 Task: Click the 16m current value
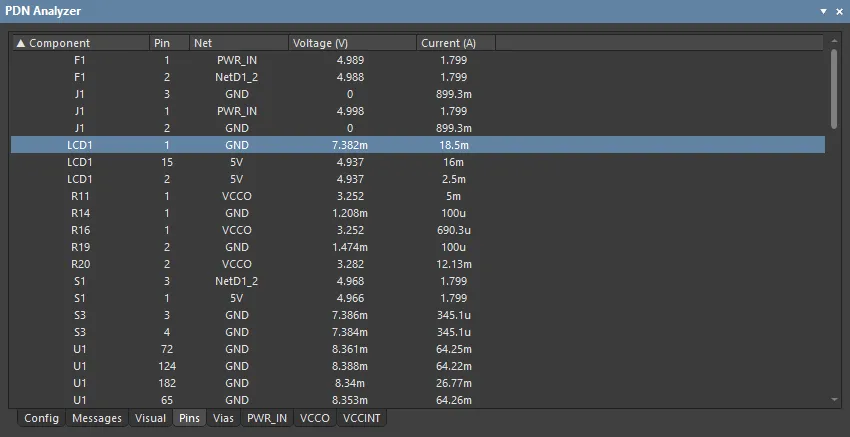[454, 162]
